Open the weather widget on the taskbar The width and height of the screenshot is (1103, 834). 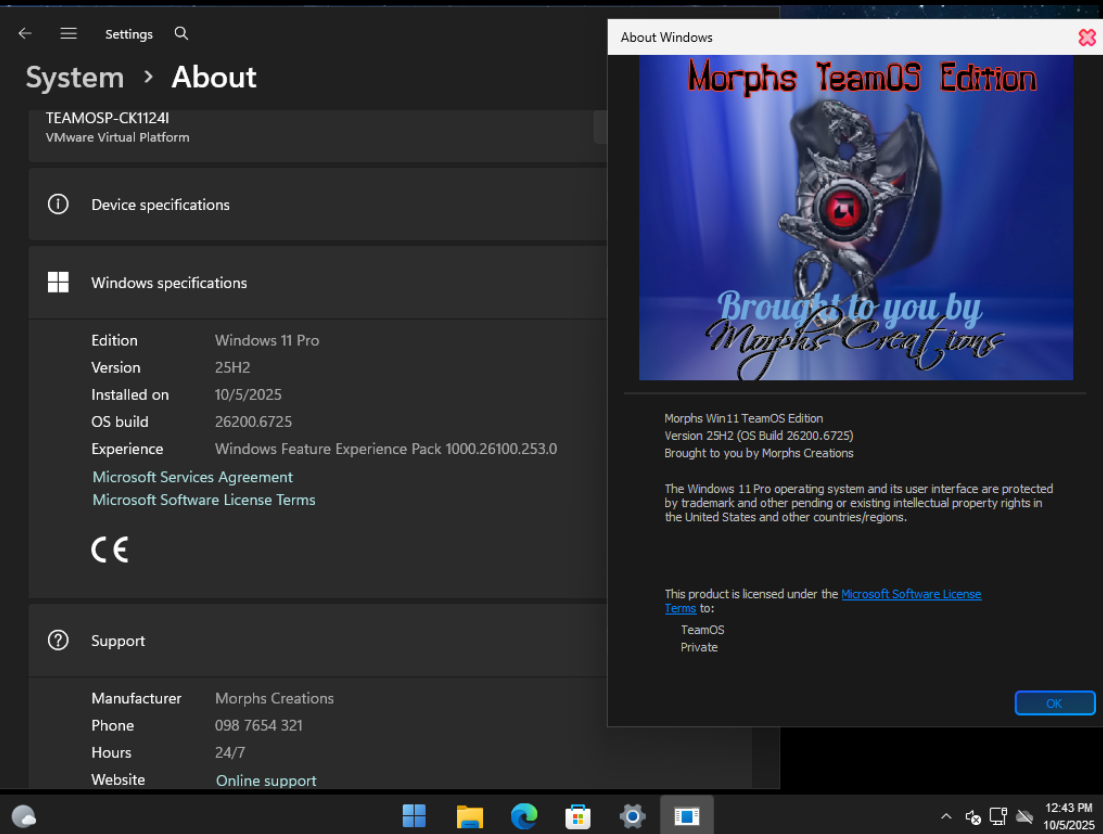[24, 816]
